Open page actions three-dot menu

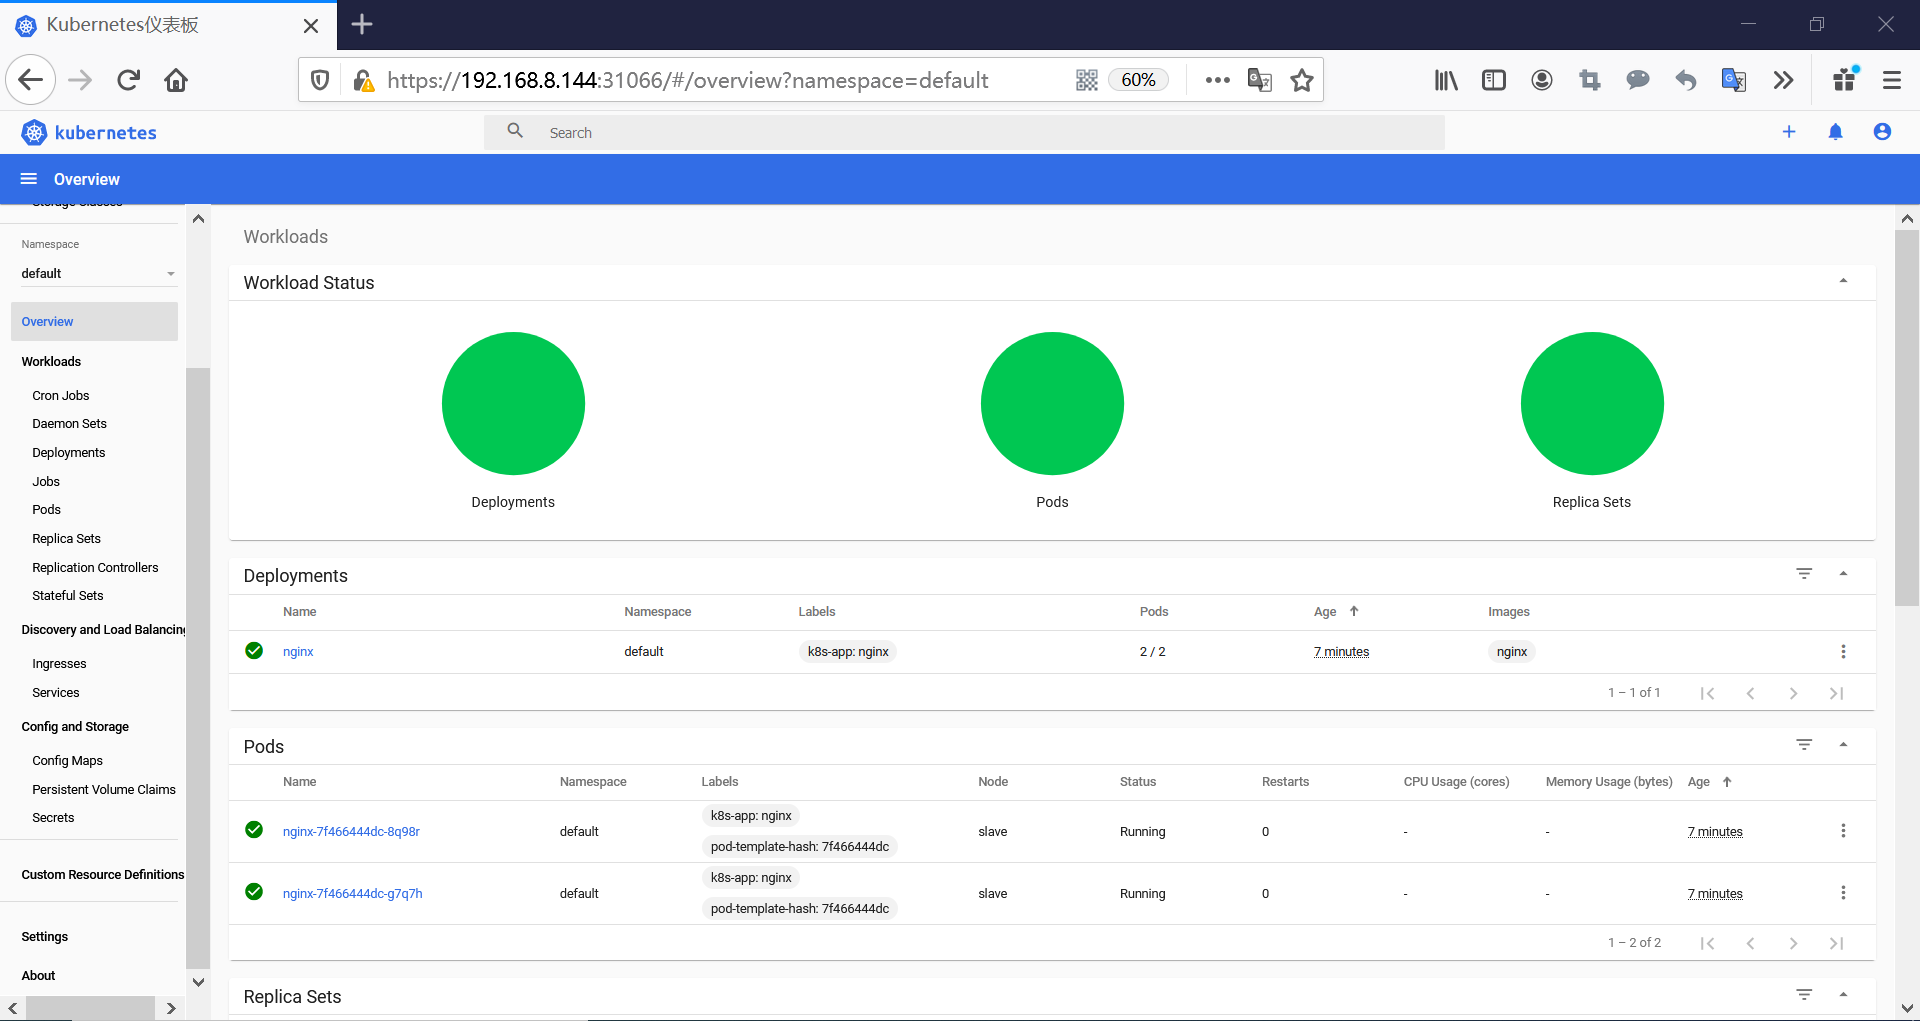click(1217, 80)
